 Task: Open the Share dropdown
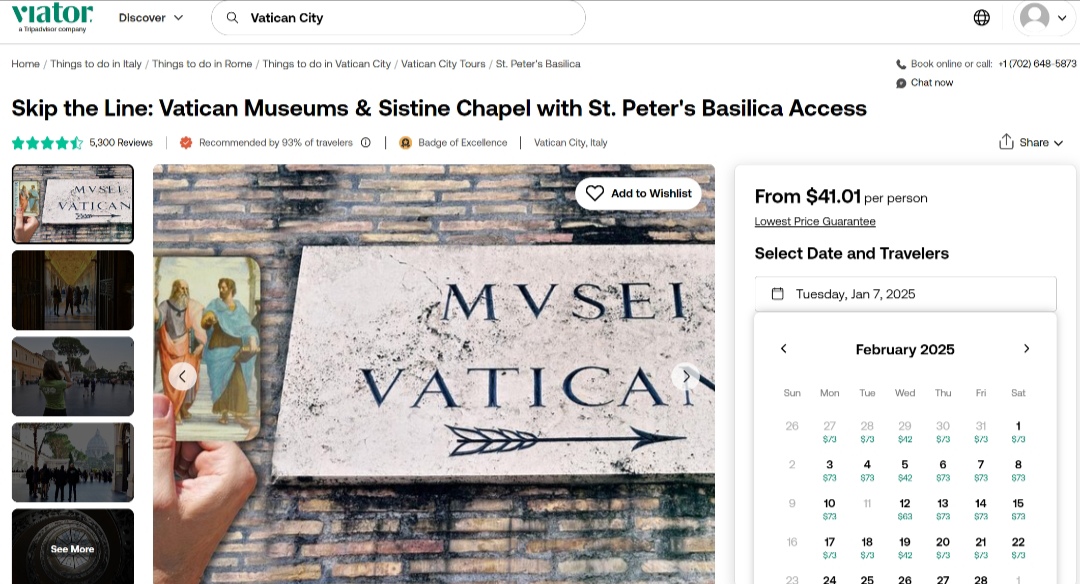(1031, 143)
